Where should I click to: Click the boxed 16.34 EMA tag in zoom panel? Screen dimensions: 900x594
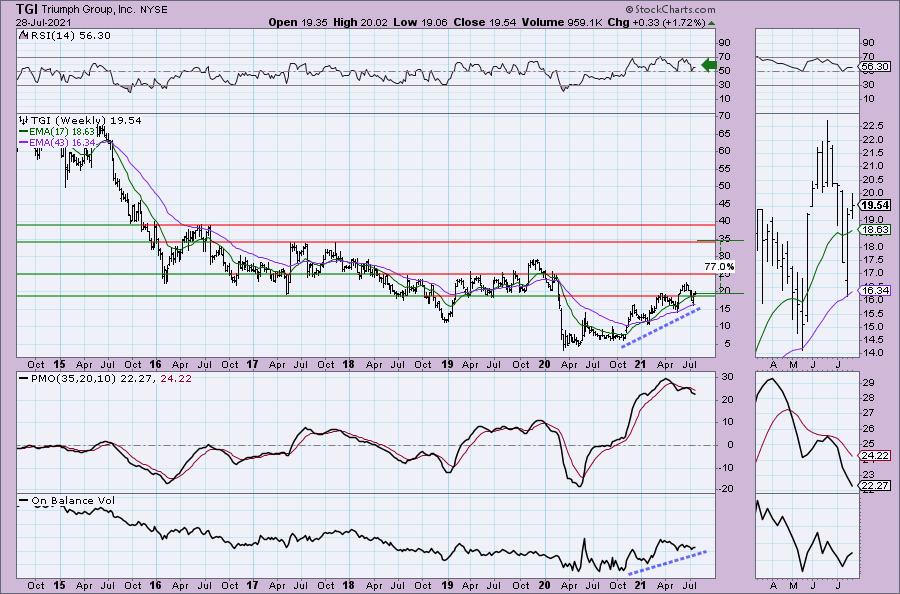tap(875, 291)
